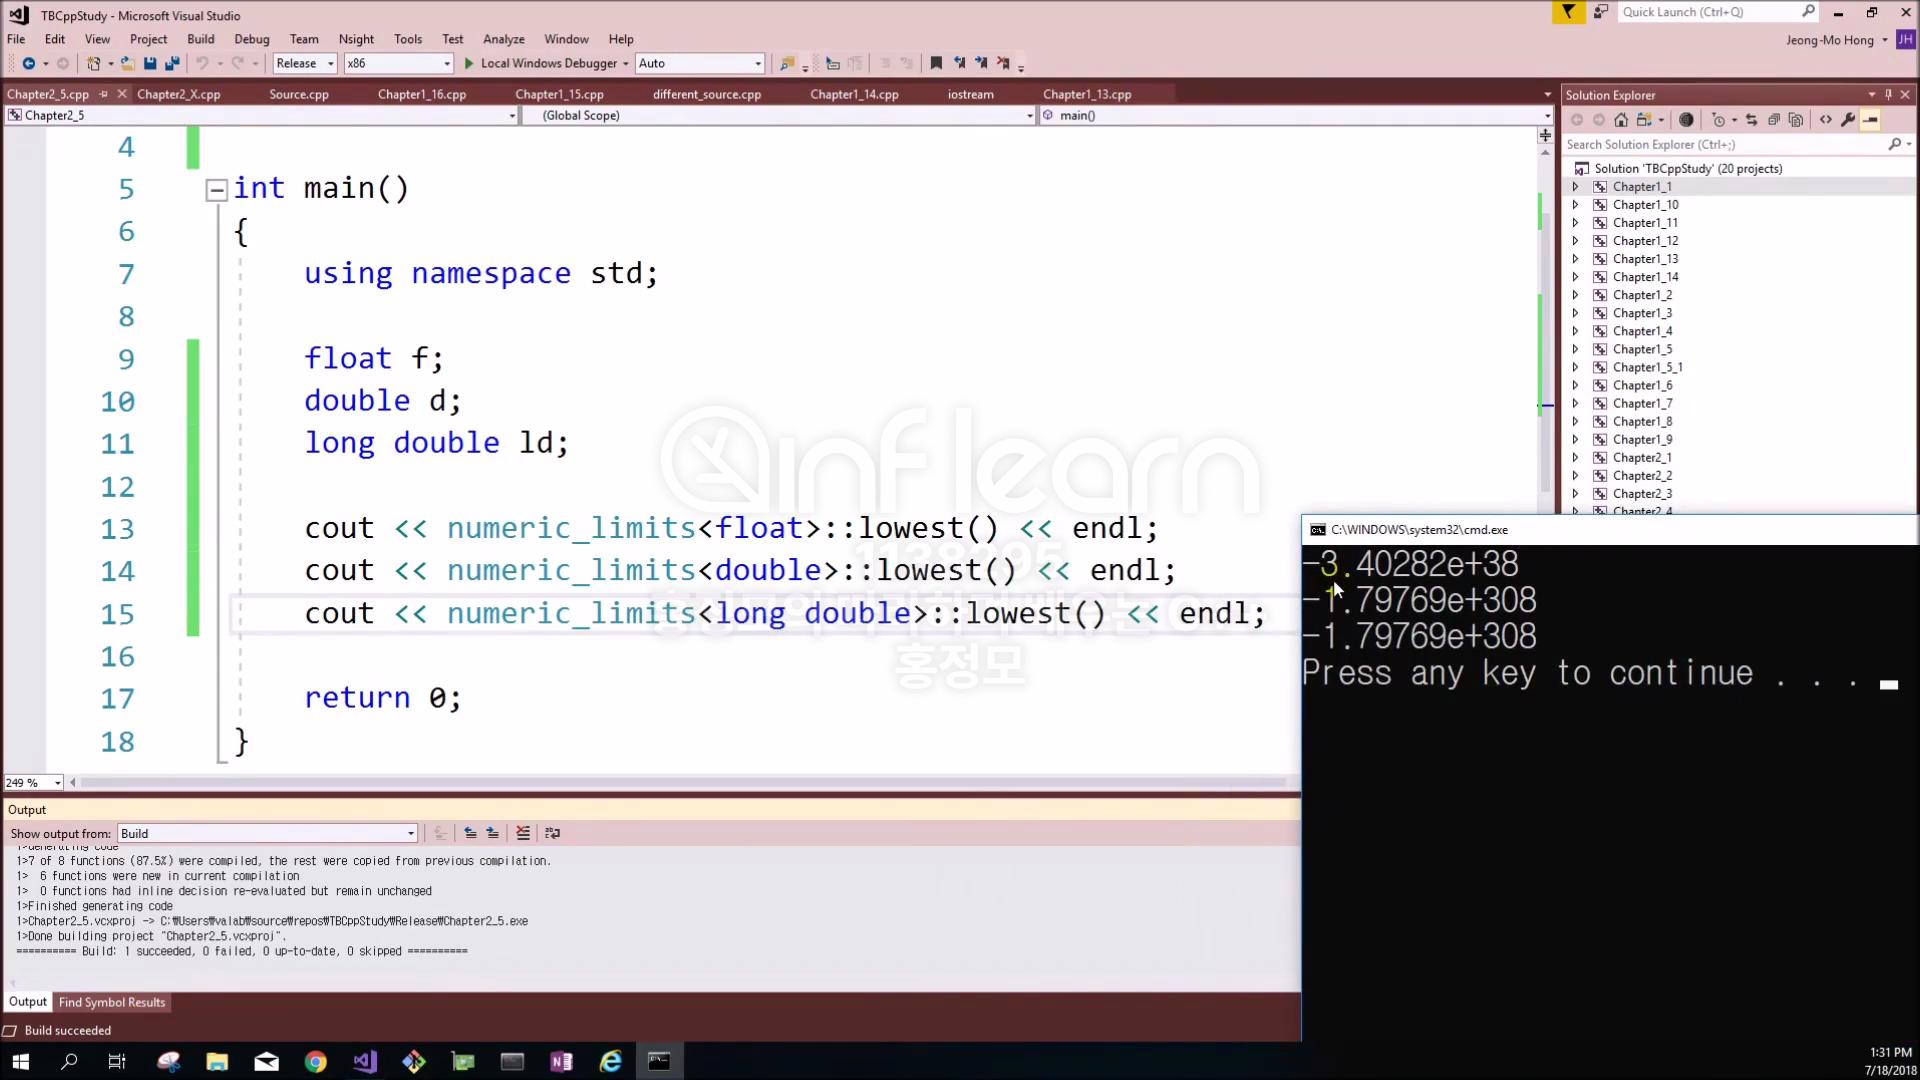Click Solution Explorer Properties wrench icon

1848,120
